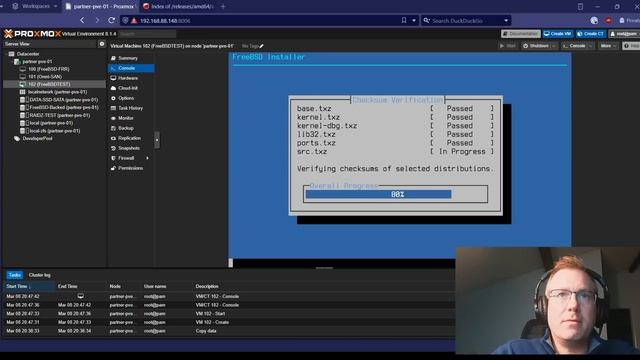The width and height of the screenshot is (640, 360).
Task: Select VM 102 (FreeBSDTEST) in tree
Action: pos(49,84)
